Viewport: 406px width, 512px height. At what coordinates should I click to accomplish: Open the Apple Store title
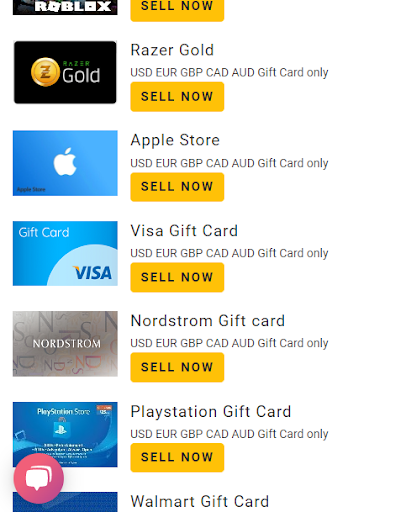(175, 140)
